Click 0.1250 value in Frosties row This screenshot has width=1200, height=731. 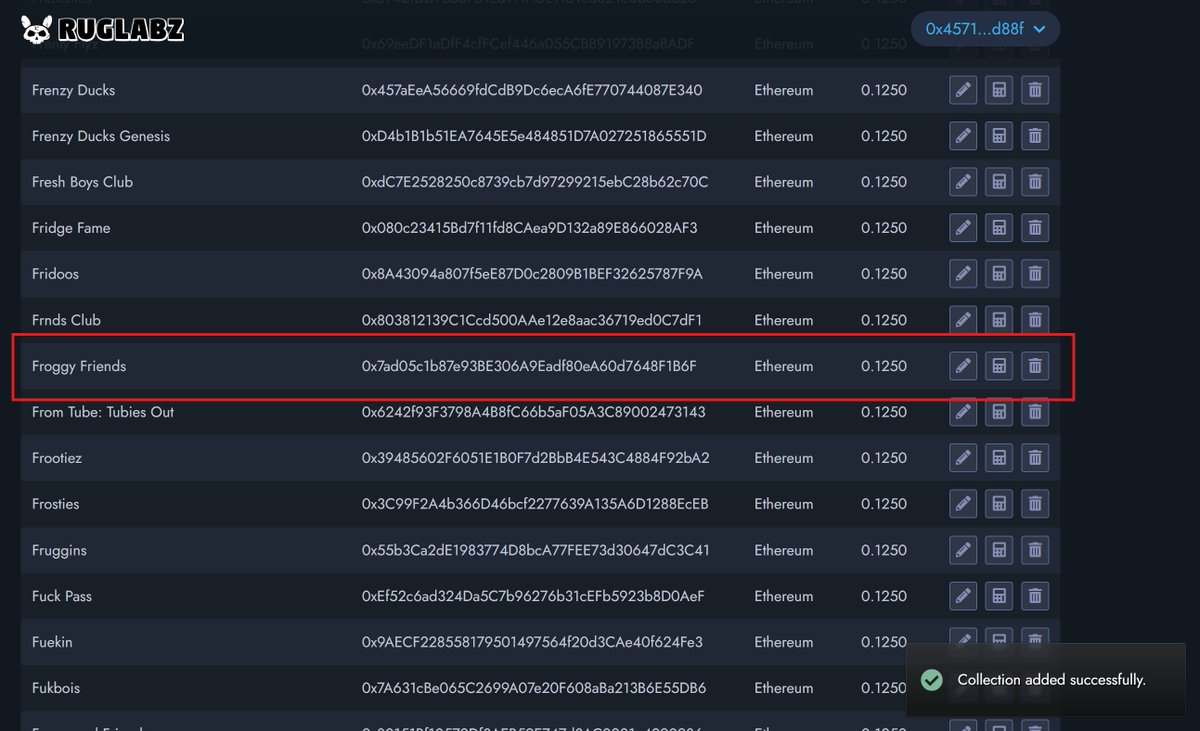point(884,504)
